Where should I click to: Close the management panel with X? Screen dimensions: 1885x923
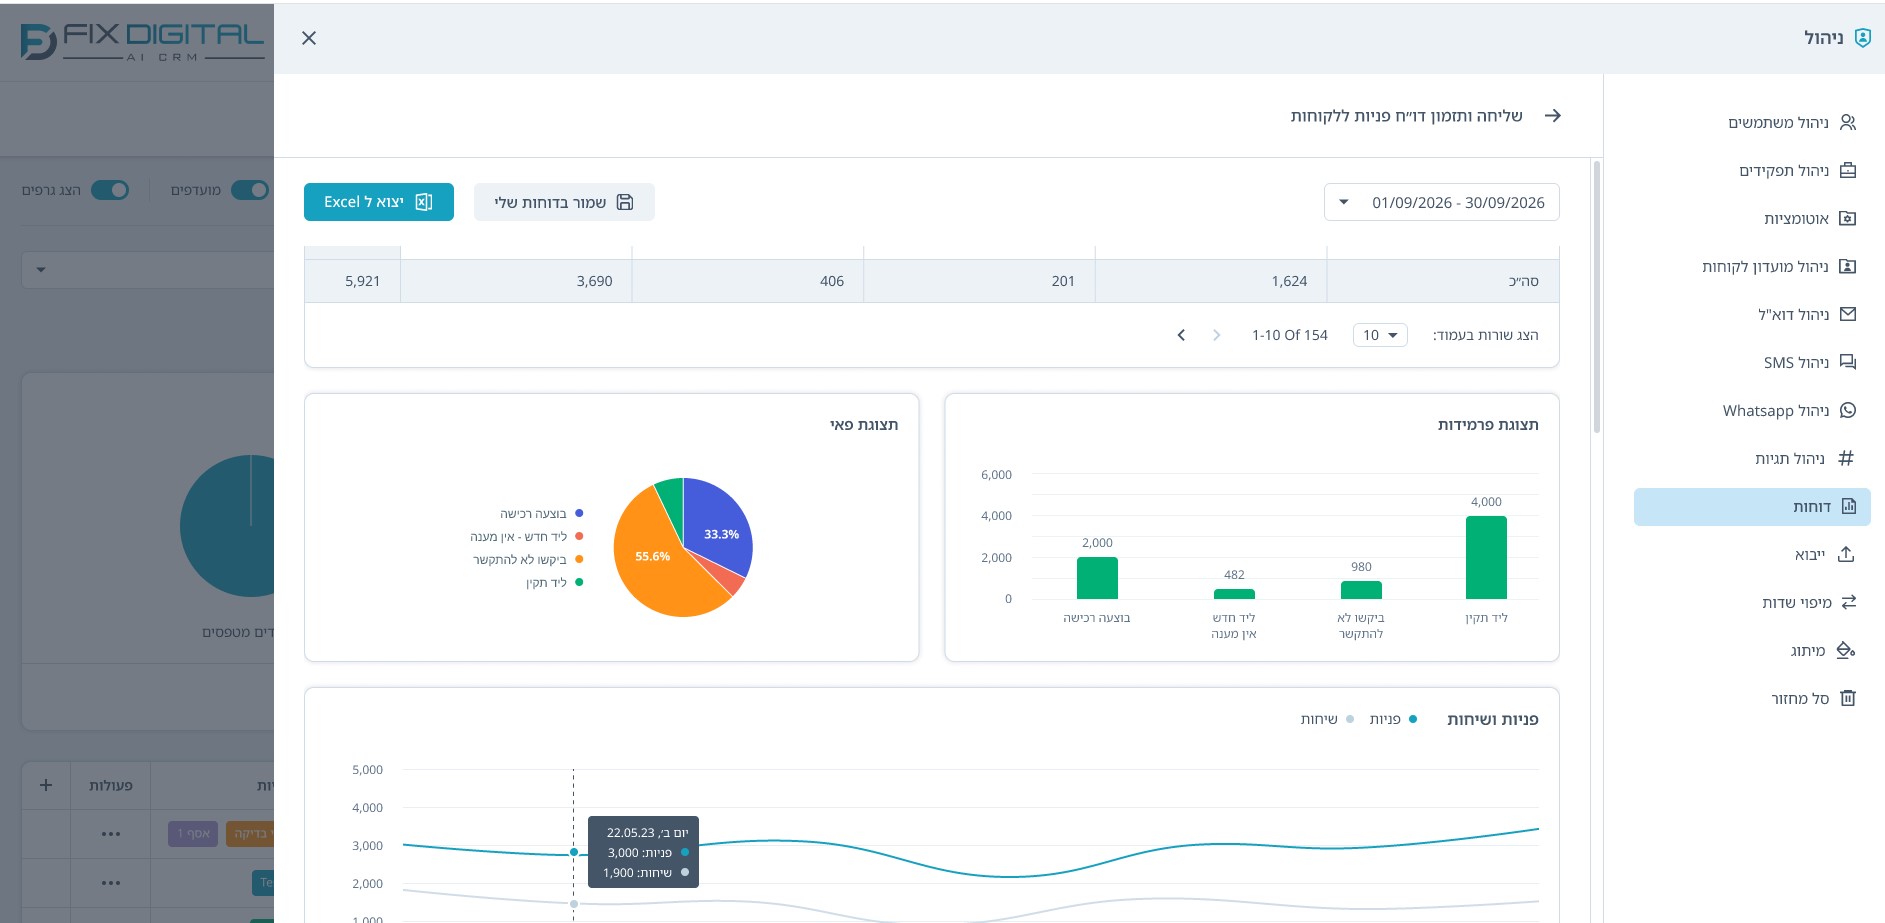(x=309, y=38)
